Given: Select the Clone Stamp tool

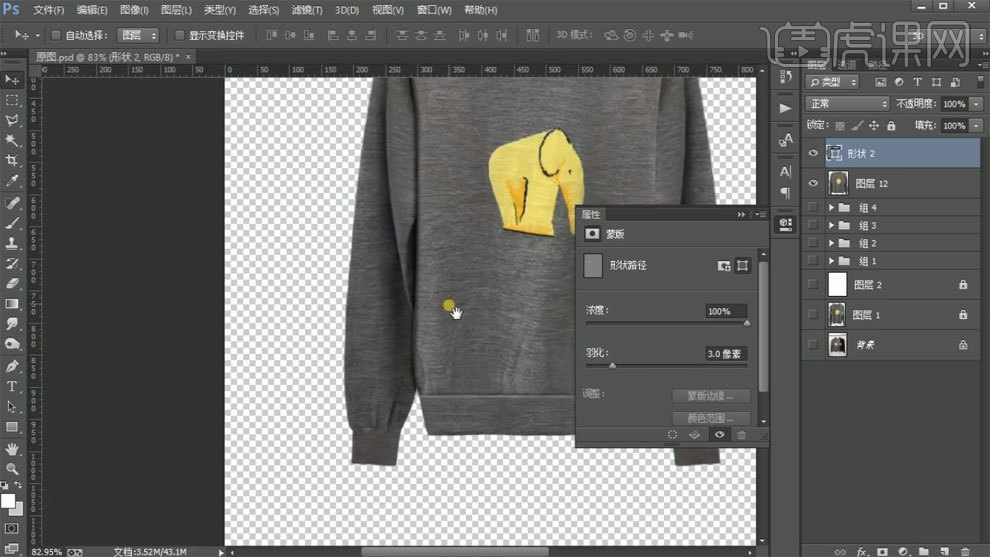Looking at the screenshot, I should click(11, 243).
